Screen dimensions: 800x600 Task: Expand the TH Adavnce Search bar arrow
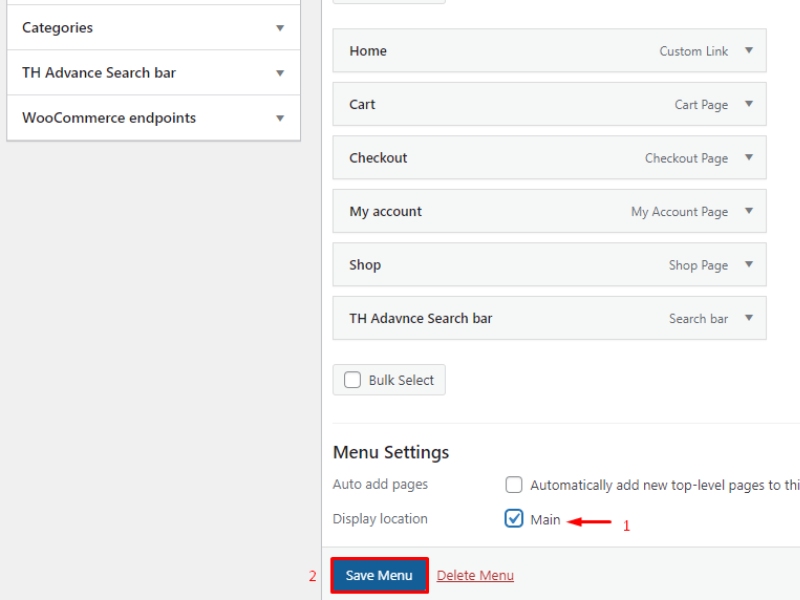[749, 318]
